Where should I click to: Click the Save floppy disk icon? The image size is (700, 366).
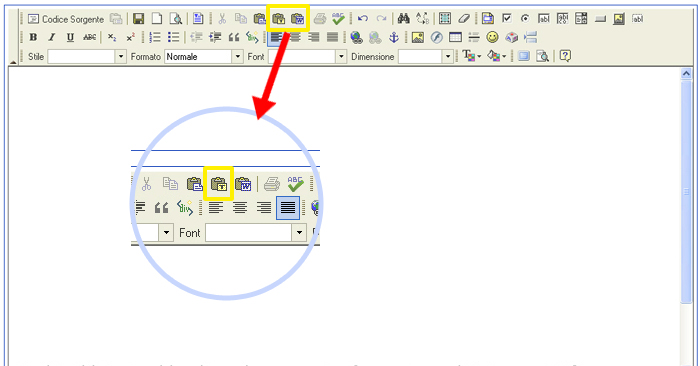tap(138, 19)
